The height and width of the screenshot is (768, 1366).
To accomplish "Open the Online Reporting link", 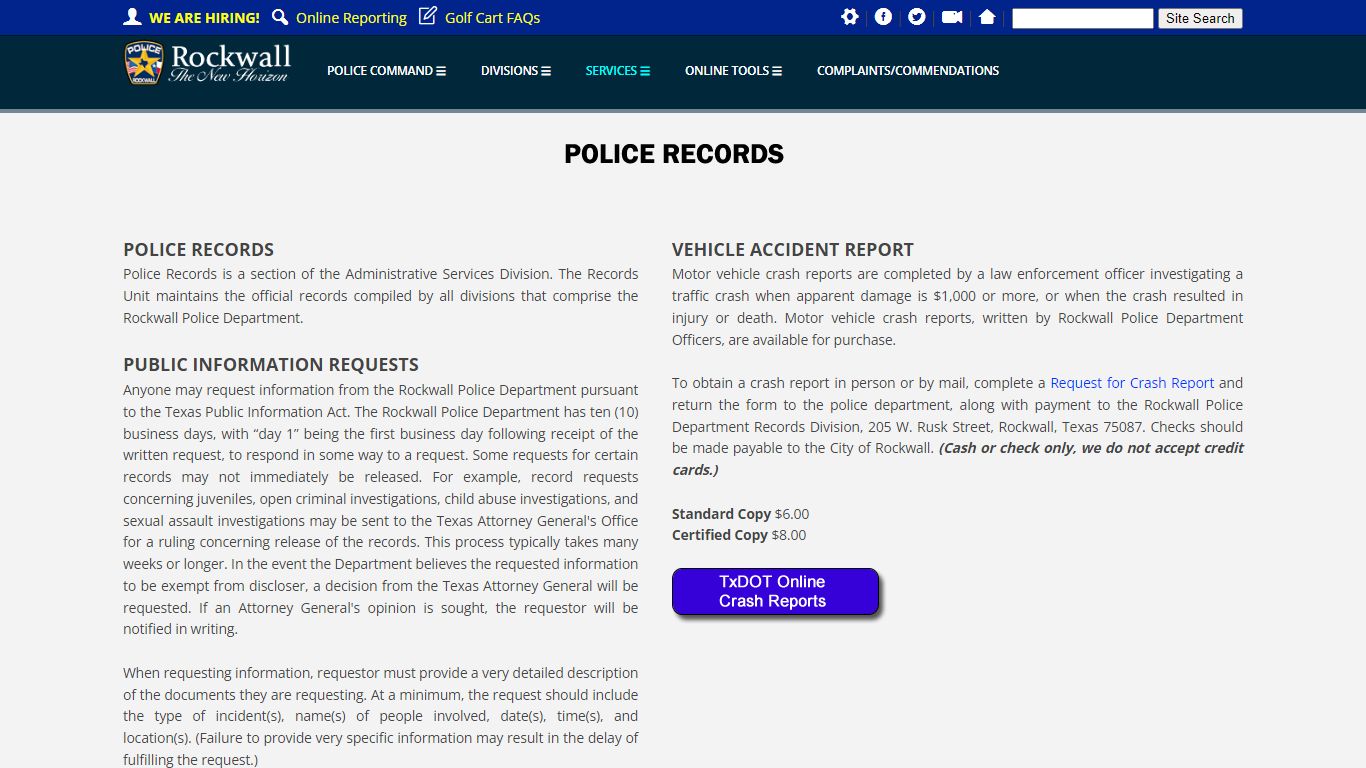I will coord(351,18).
